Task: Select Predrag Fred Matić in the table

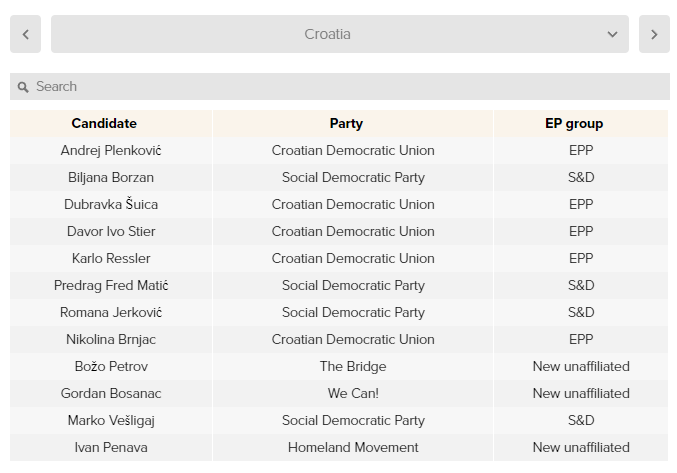Action: 111,286
